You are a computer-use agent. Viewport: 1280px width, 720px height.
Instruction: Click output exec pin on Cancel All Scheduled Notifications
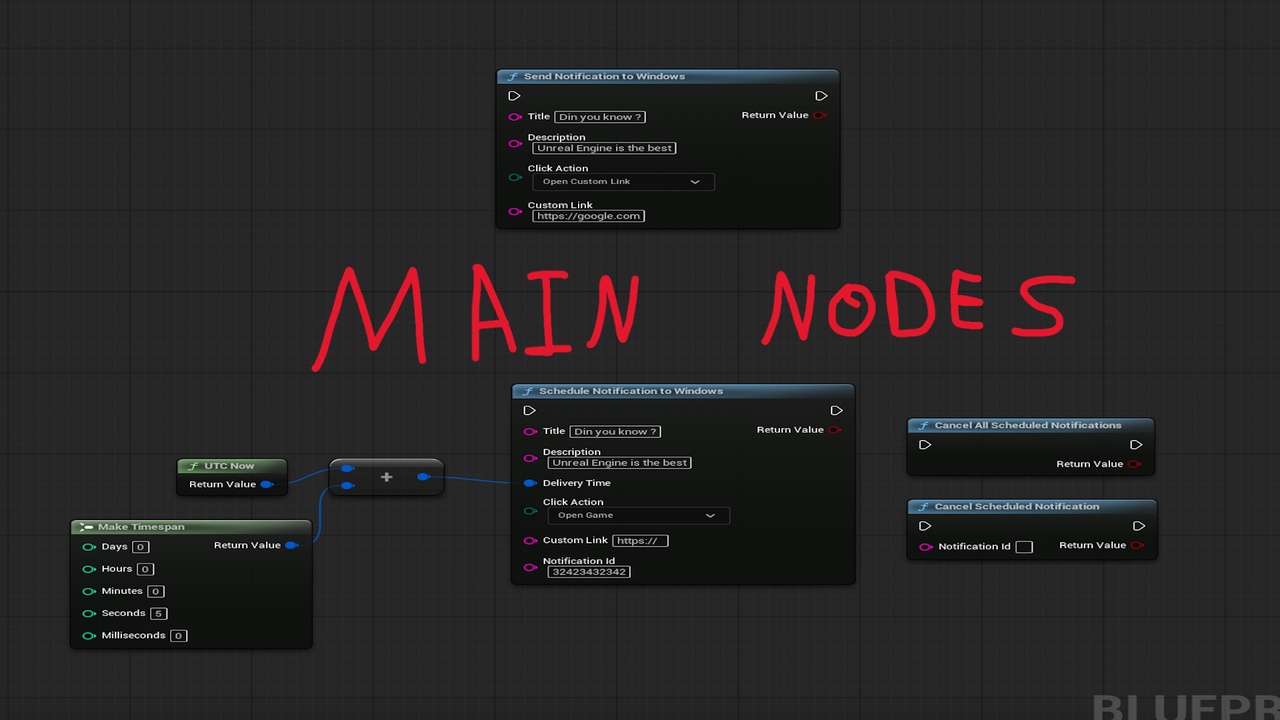[x=1136, y=445]
